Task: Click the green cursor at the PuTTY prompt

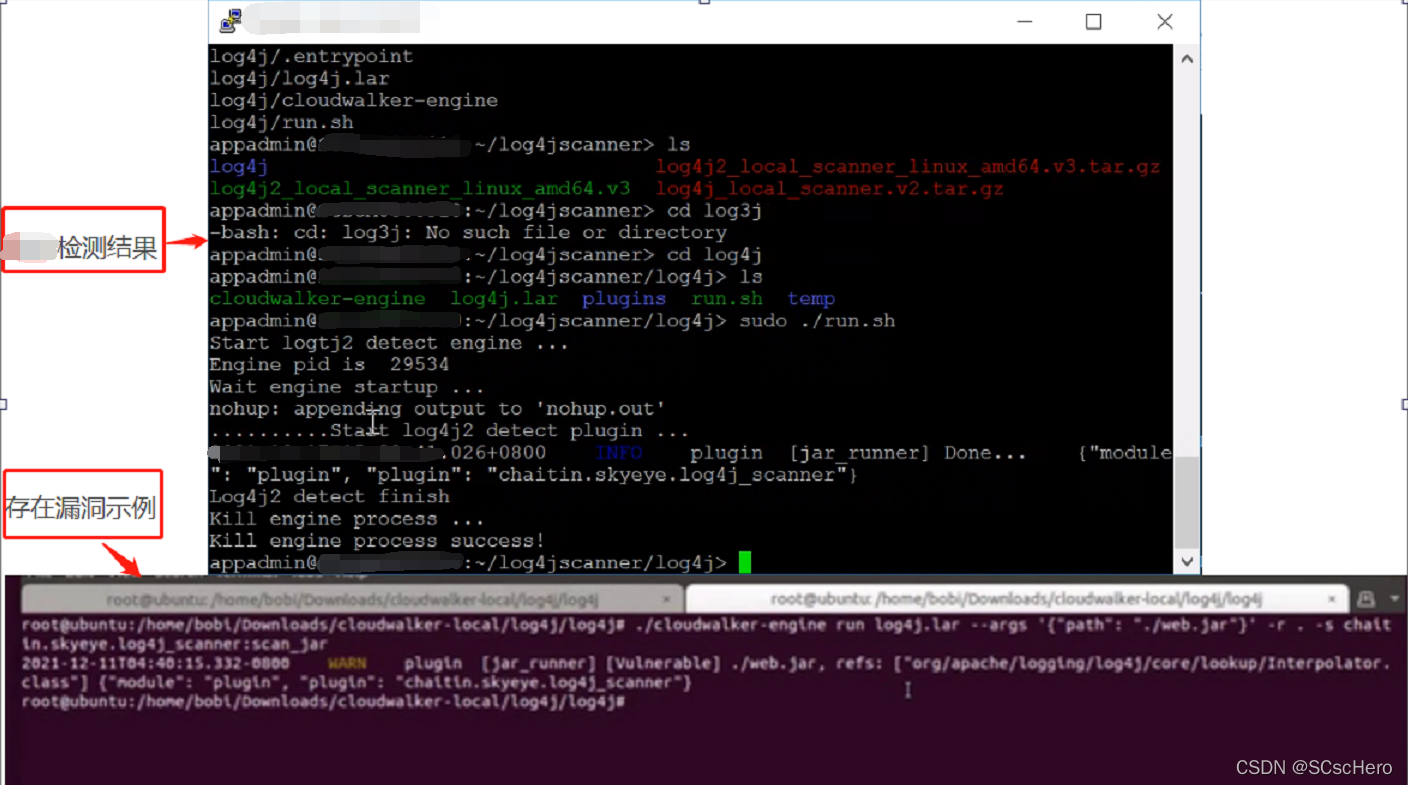Action: click(745, 562)
